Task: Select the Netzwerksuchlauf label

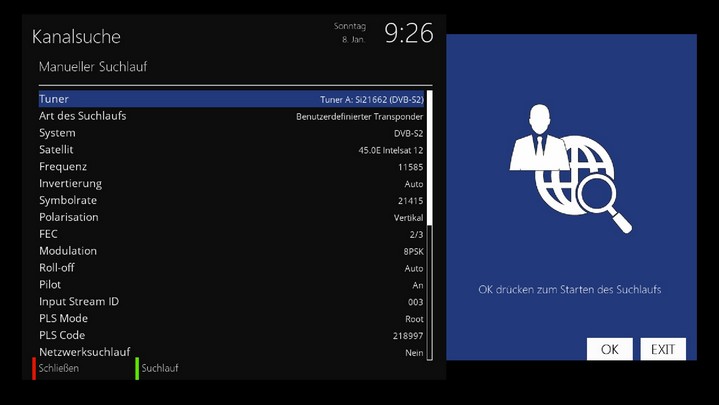Action: tap(84, 352)
